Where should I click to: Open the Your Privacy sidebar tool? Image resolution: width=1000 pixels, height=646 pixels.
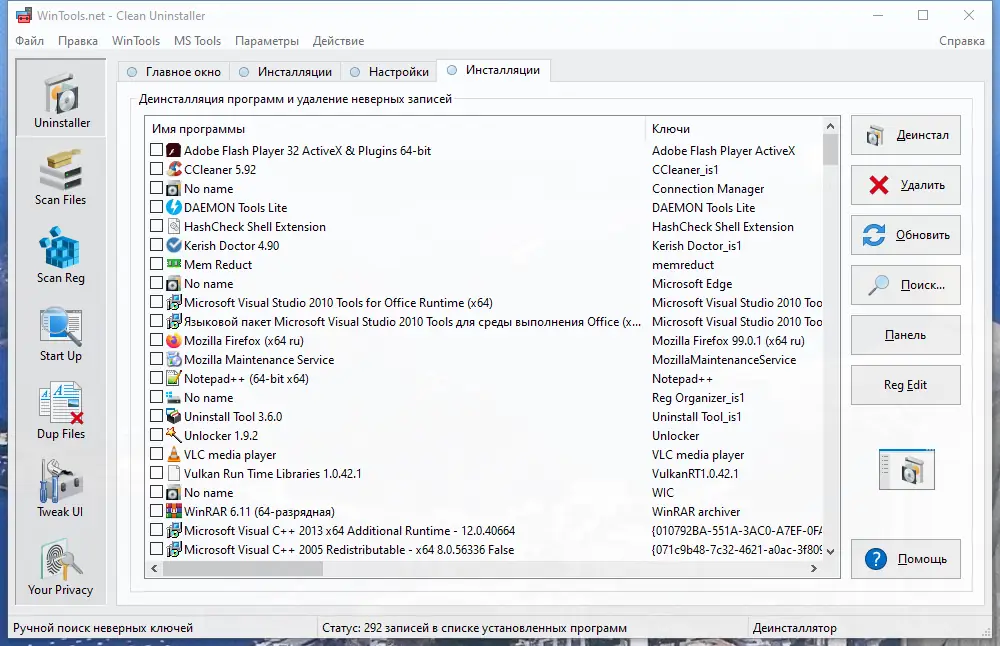tap(61, 567)
